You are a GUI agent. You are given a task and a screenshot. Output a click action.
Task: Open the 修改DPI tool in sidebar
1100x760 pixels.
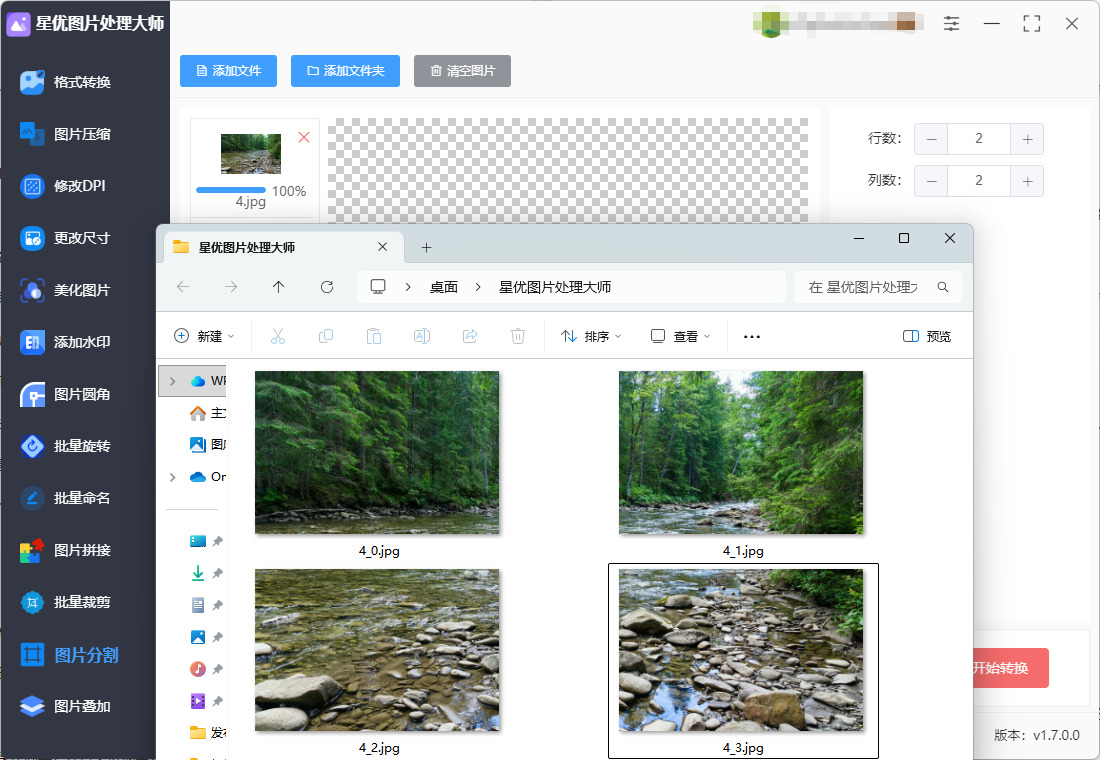pyautogui.click(x=78, y=186)
